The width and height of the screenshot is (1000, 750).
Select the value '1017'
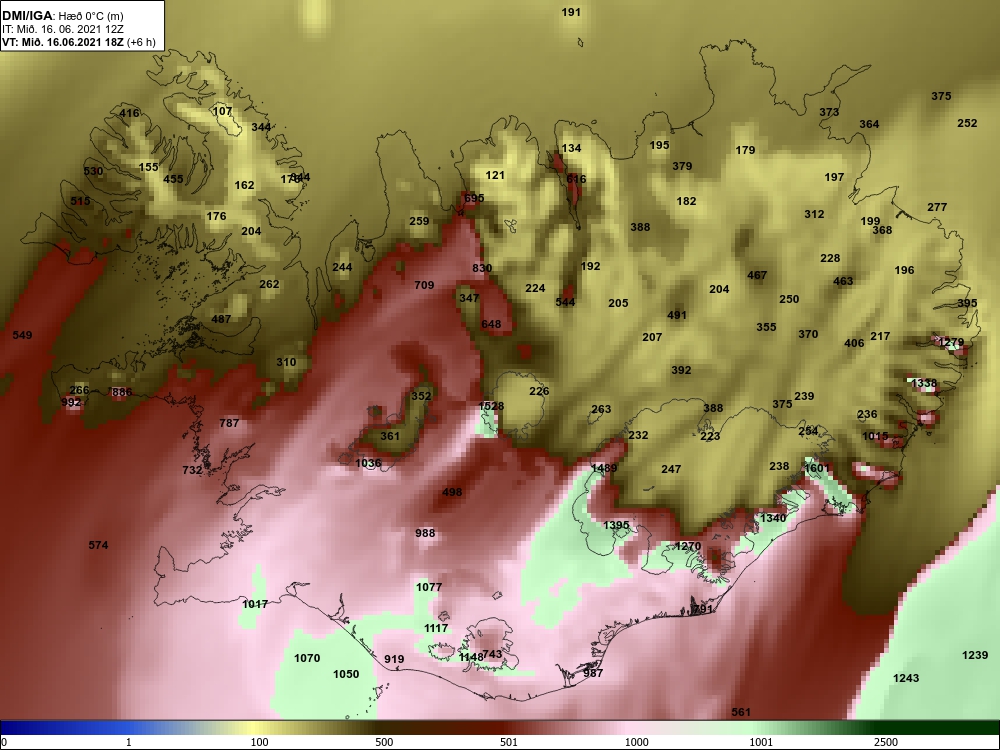(255, 604)
